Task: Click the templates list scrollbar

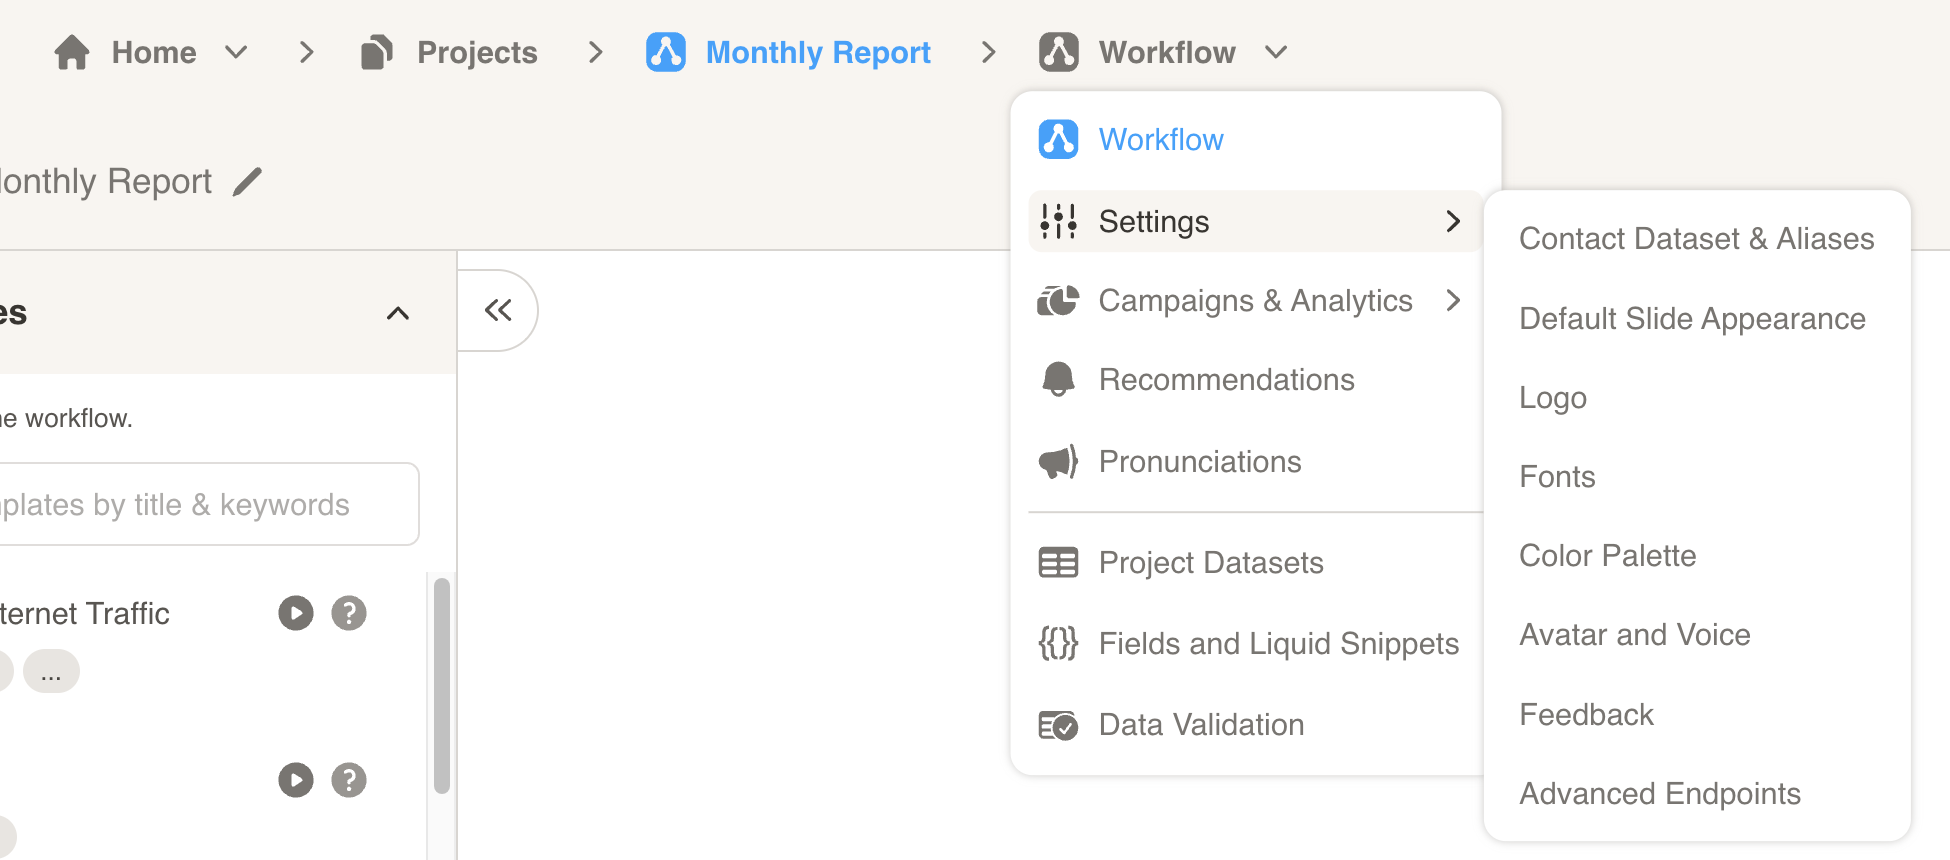Action: coord(442,686)
